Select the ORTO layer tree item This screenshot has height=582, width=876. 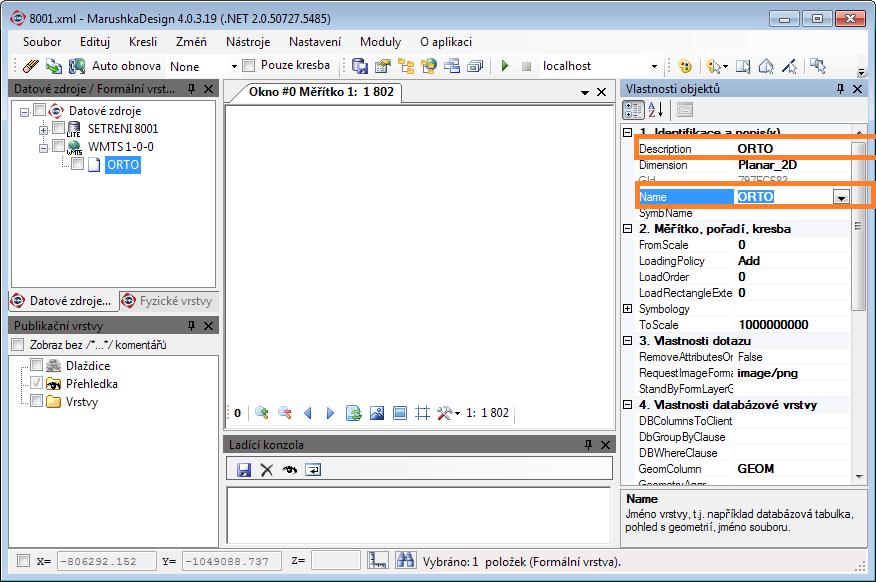point(123,165)
